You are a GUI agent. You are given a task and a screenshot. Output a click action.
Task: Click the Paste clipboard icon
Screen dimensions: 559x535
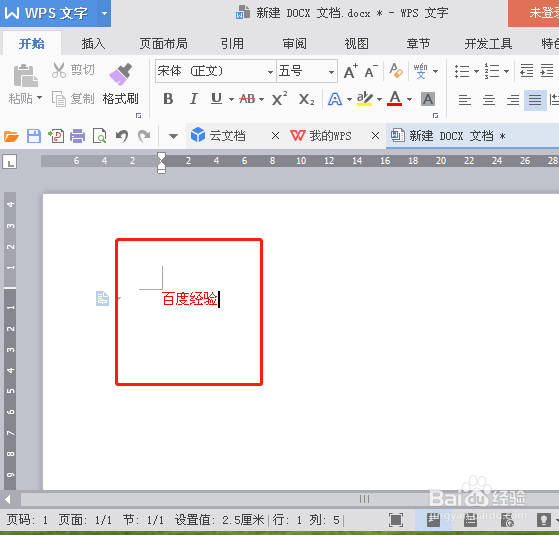coord(25,75)
